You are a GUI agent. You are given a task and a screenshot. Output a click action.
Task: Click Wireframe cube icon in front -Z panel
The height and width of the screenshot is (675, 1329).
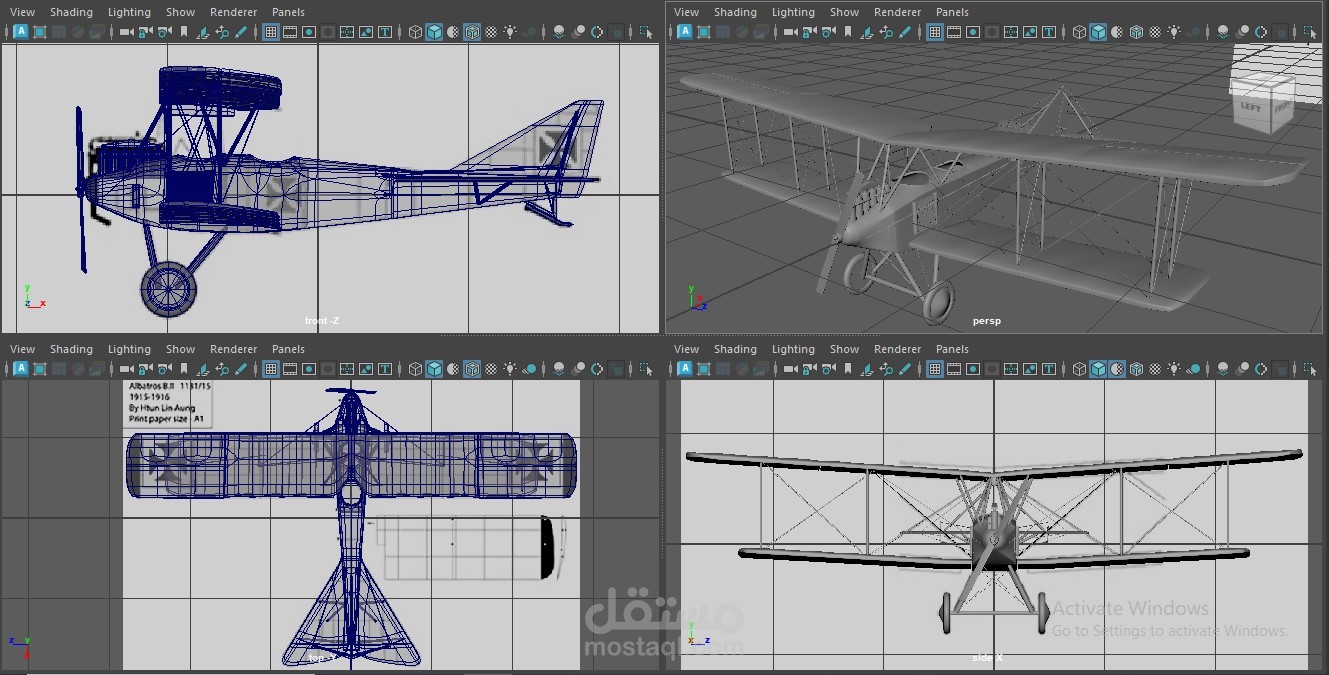(x=415, y=32)
